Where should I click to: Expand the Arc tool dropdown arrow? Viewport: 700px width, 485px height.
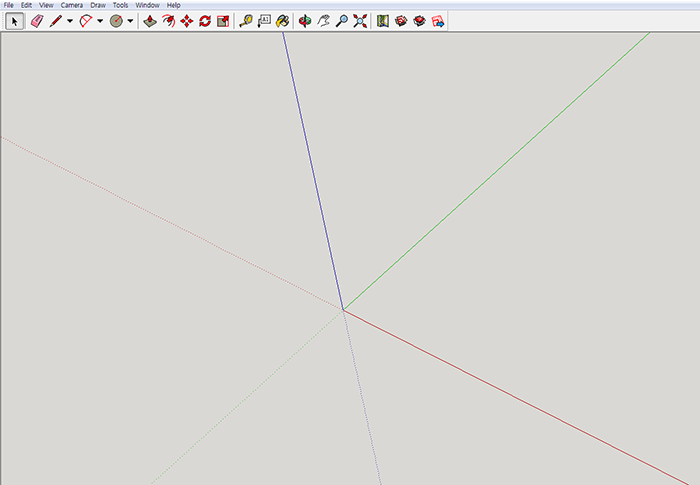click(100, 21)
